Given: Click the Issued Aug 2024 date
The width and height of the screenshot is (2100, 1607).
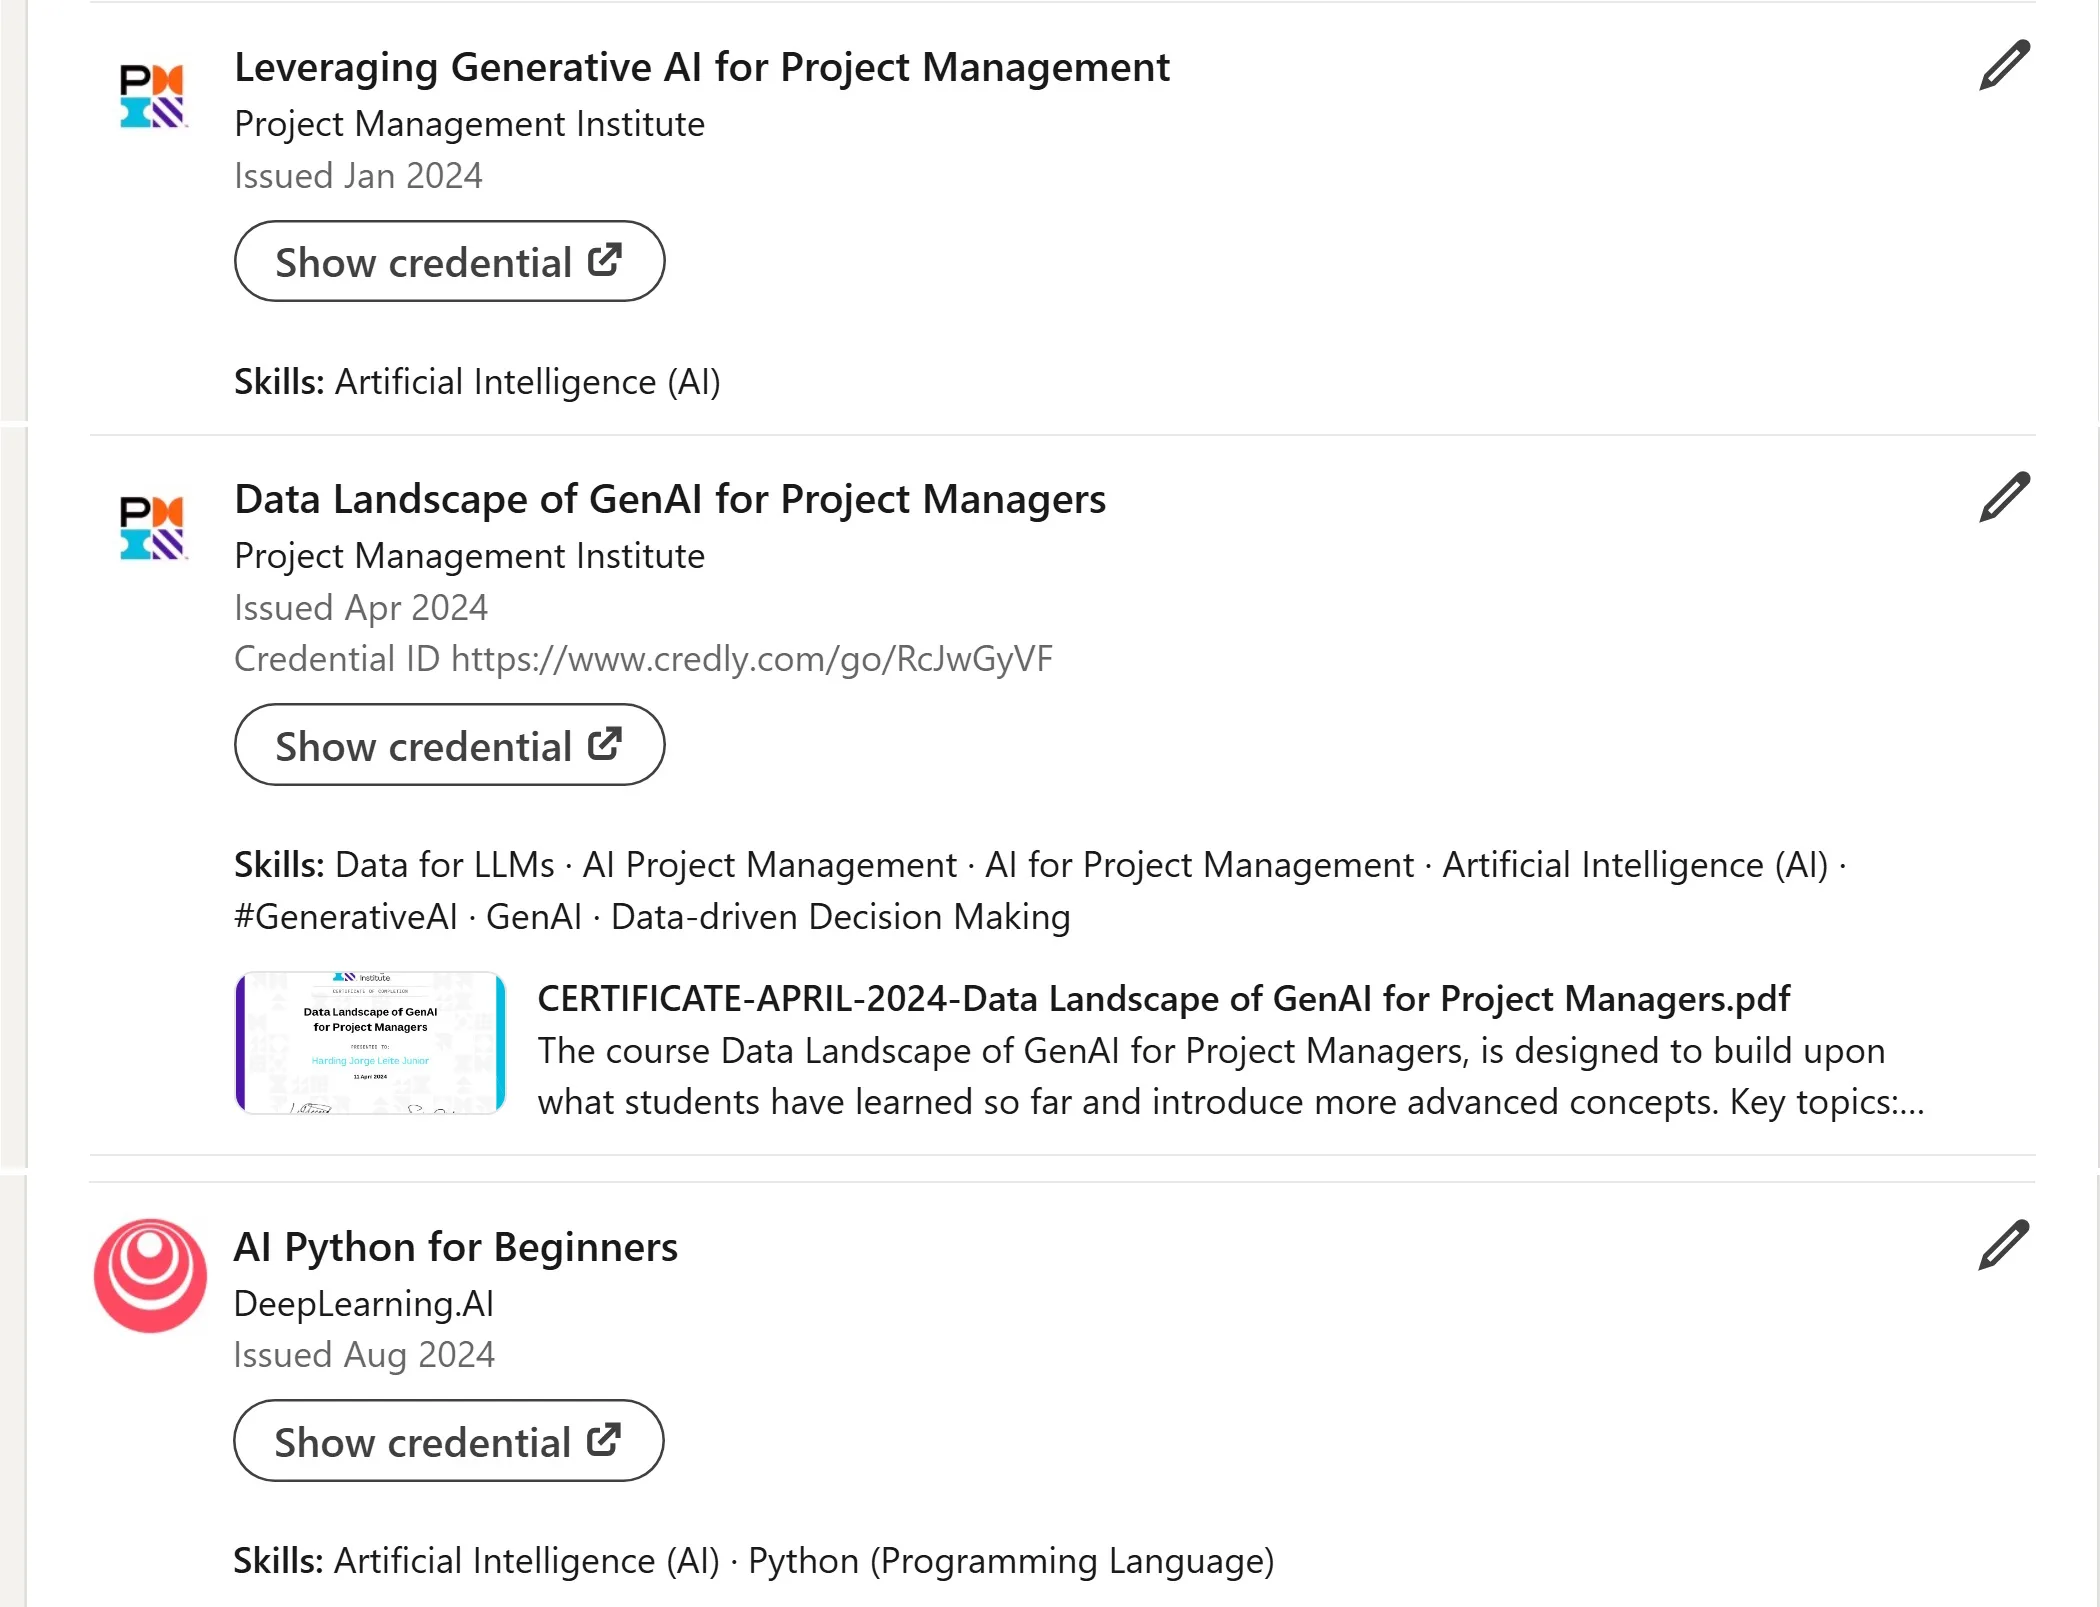Looking at the screenshot, I should (x=364, y=1355).
